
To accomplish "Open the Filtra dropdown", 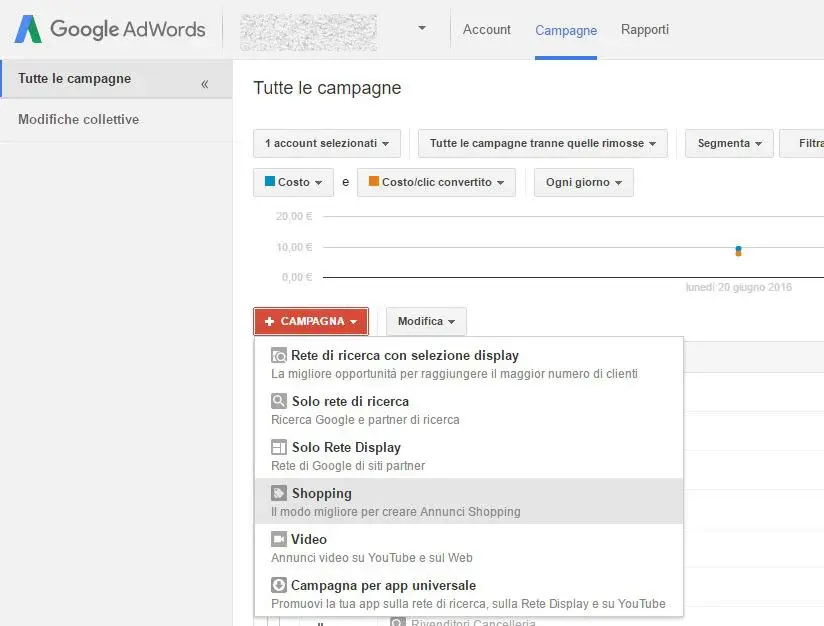I will (x=802, y=143).
